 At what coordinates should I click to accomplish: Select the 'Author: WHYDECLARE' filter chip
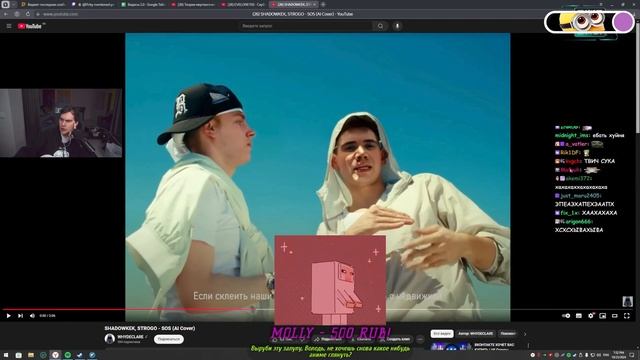[x=475, y=333]
